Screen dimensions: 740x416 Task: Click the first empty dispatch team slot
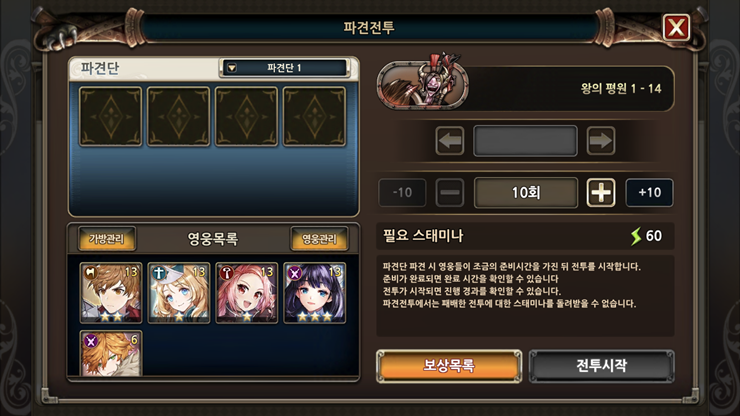110,116
